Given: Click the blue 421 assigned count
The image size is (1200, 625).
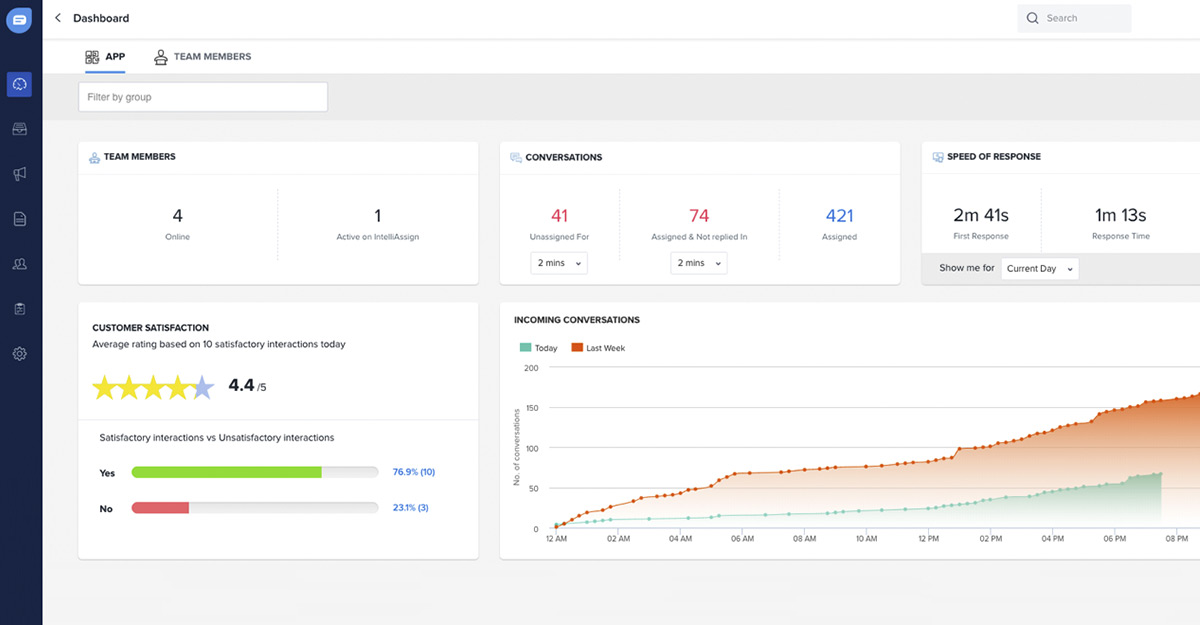Looking at the screenshot, I should pyautogui.click(x=840, y=216).
